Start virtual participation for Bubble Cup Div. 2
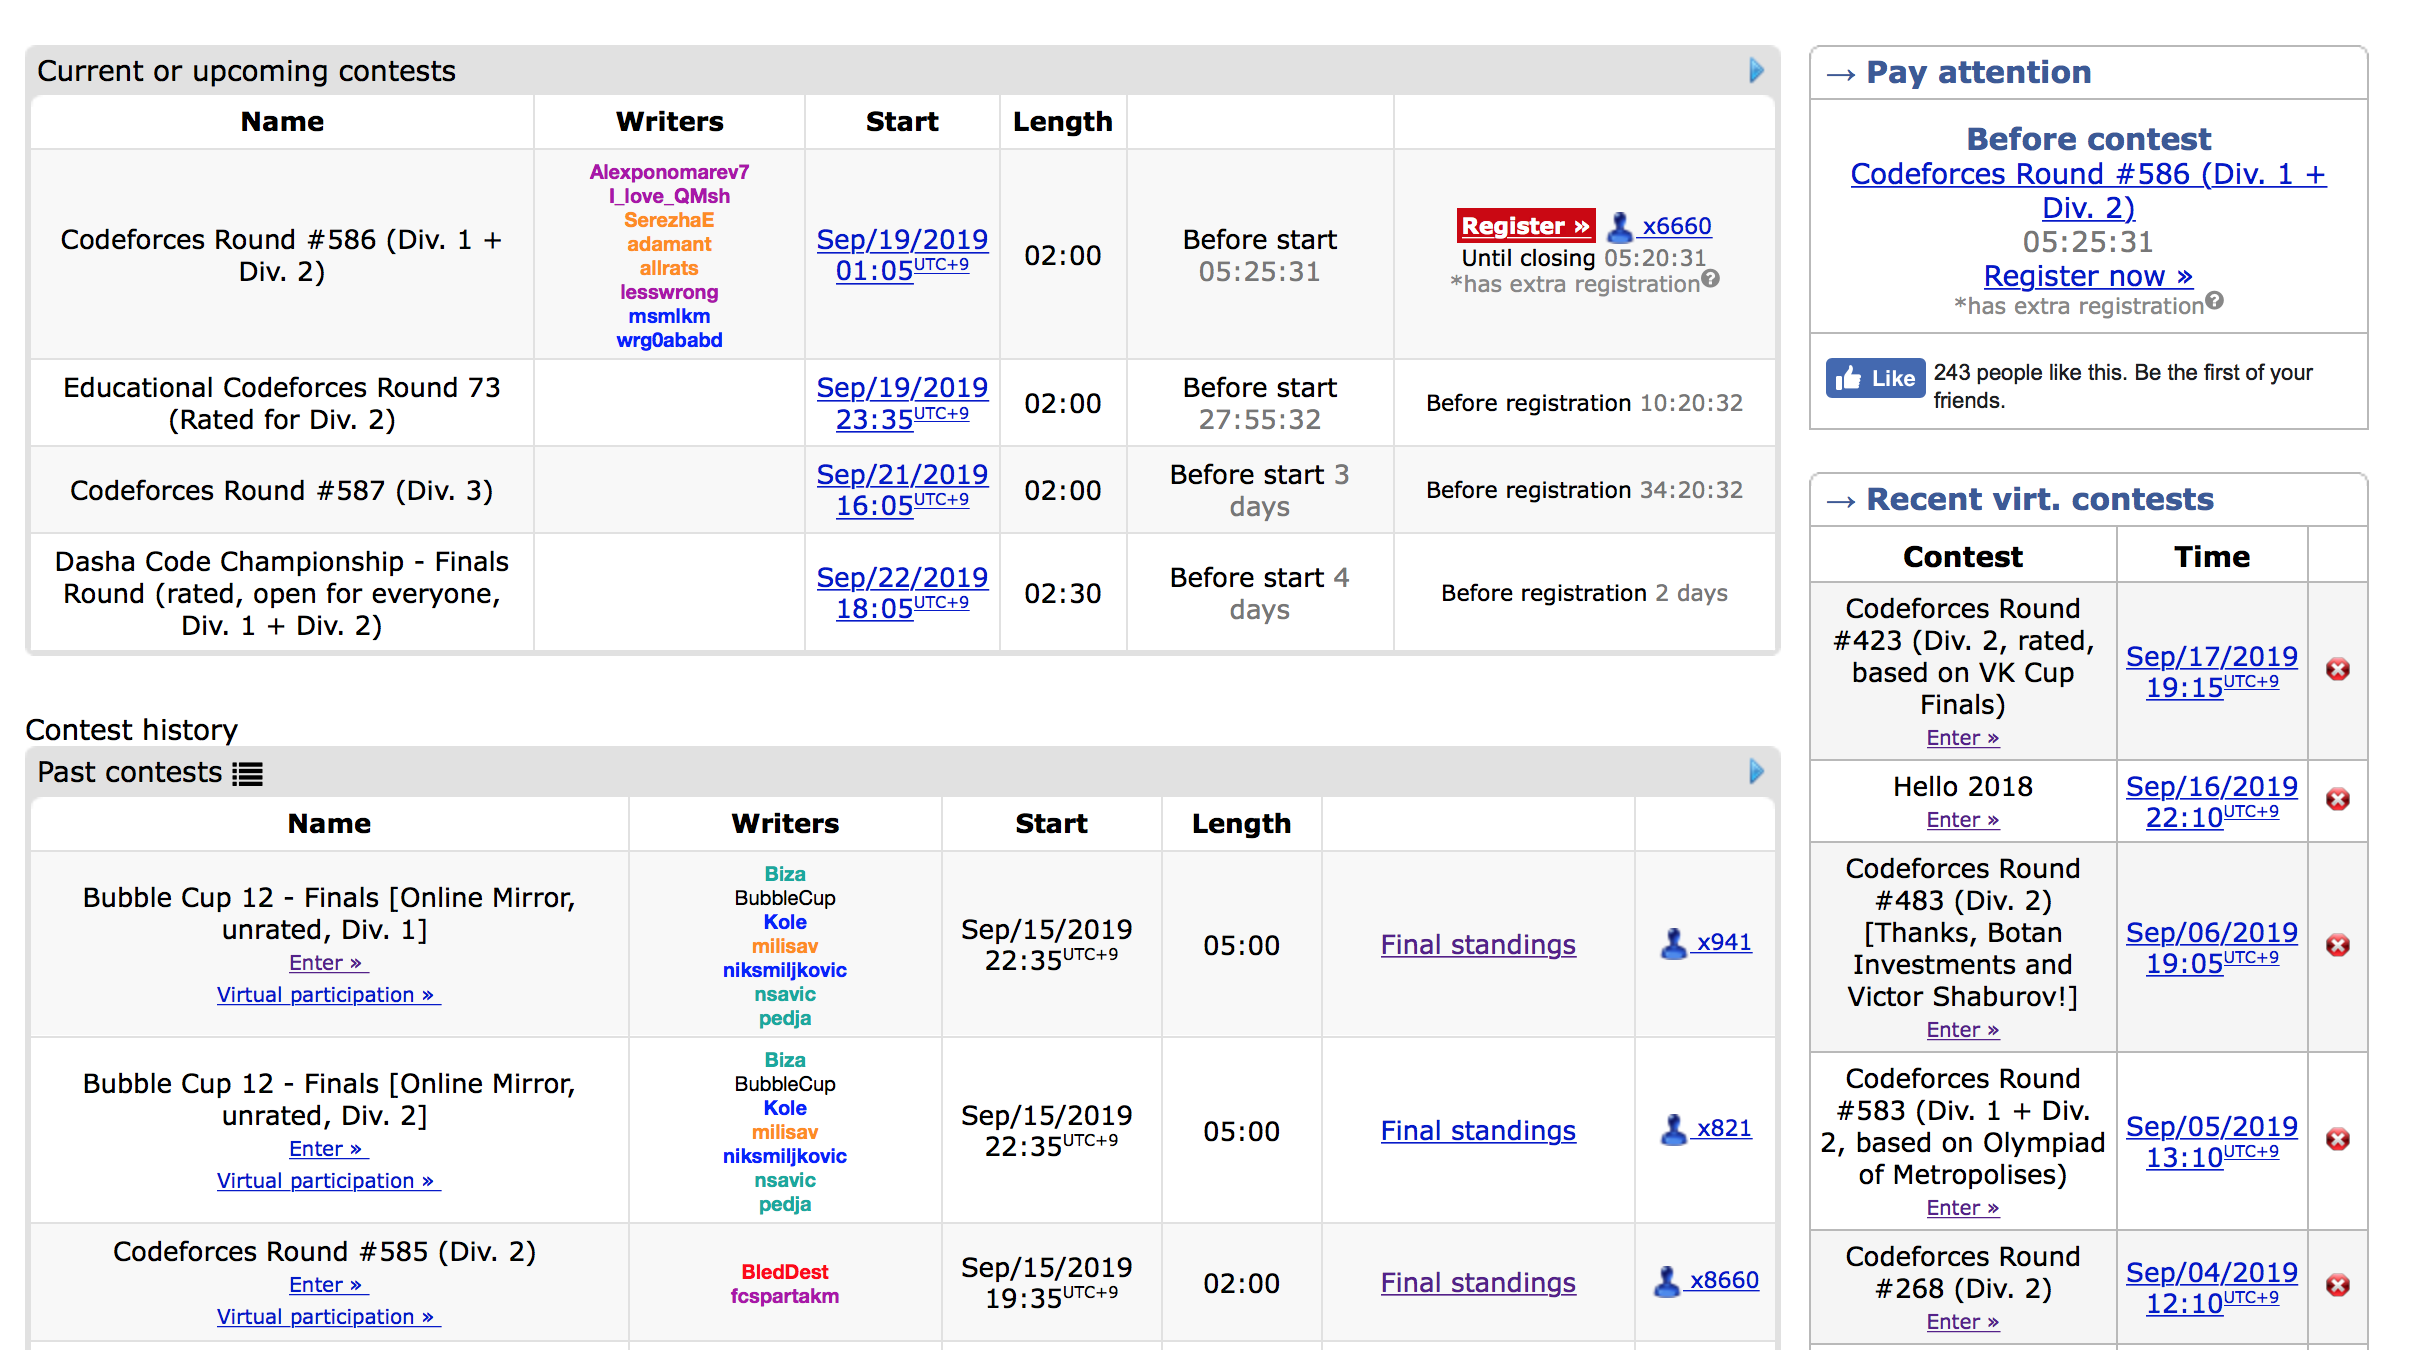This screenshot has height=1350, width=2412. (x=328, y=1181)
